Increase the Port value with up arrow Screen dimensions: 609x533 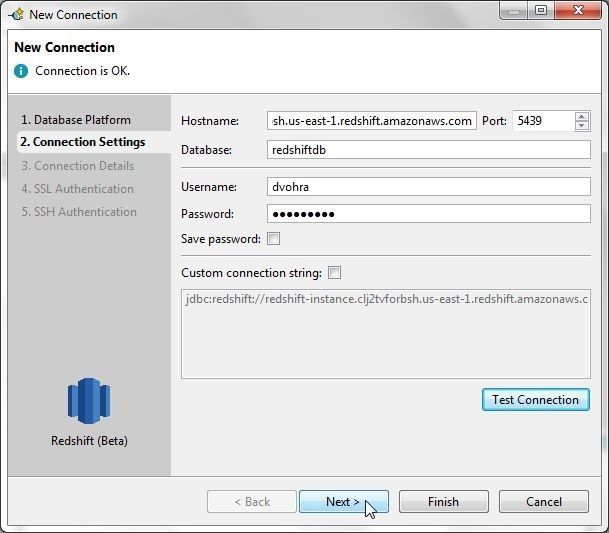coord(582,117)
